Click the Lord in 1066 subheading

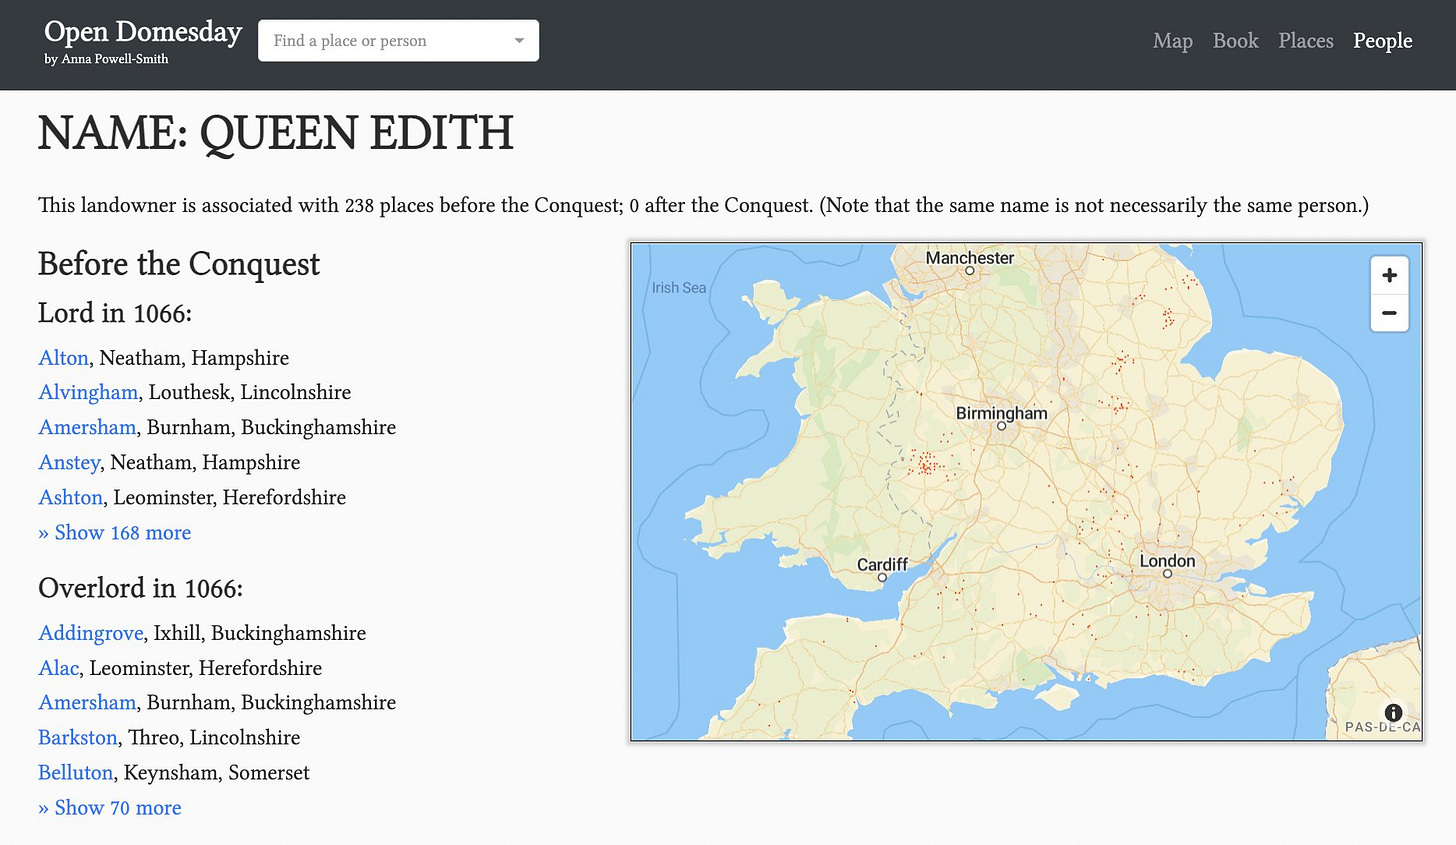click(x=115, y=313)
